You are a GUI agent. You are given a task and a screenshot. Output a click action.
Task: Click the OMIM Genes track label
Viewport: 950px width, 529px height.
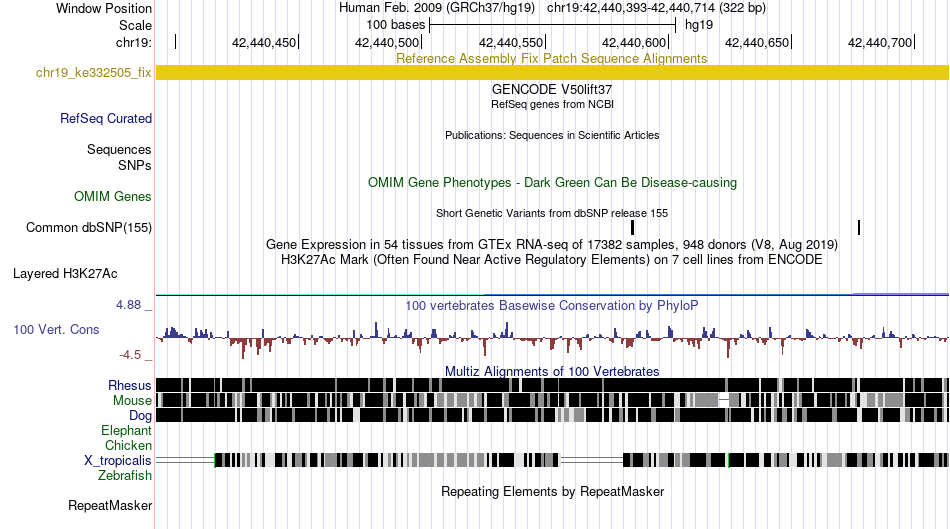(113, 196)
